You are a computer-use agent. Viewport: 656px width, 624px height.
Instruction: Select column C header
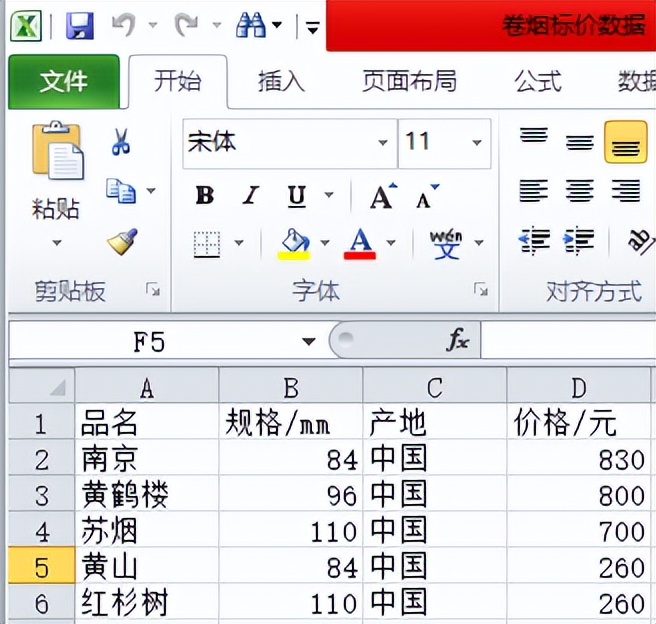pos(435,387)
